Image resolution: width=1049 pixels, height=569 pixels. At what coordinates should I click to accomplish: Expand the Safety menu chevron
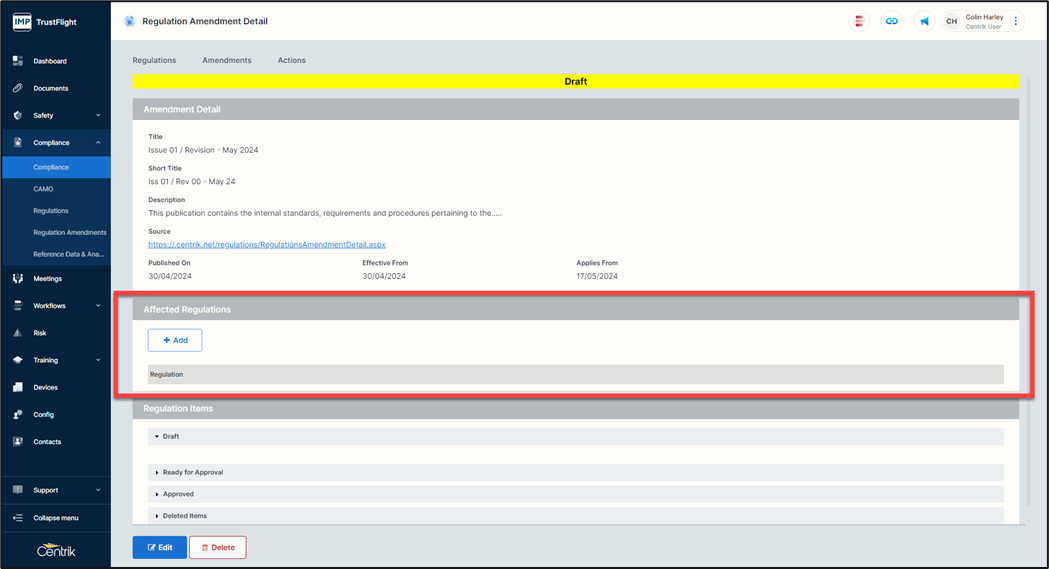pos(98,115)
